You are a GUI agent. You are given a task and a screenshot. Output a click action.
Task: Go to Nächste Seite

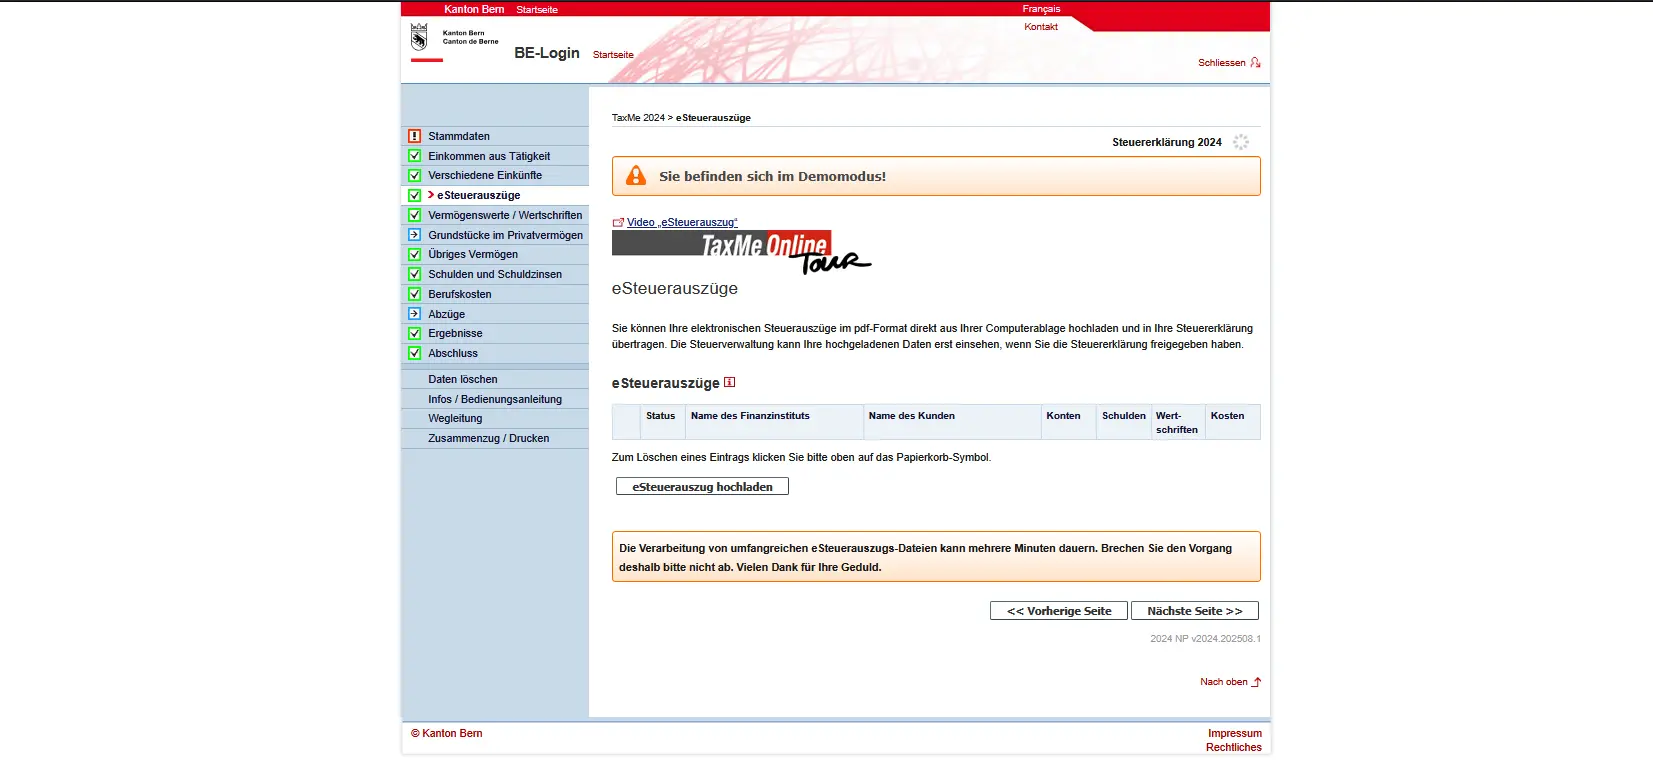click(x=1195, y=610)
